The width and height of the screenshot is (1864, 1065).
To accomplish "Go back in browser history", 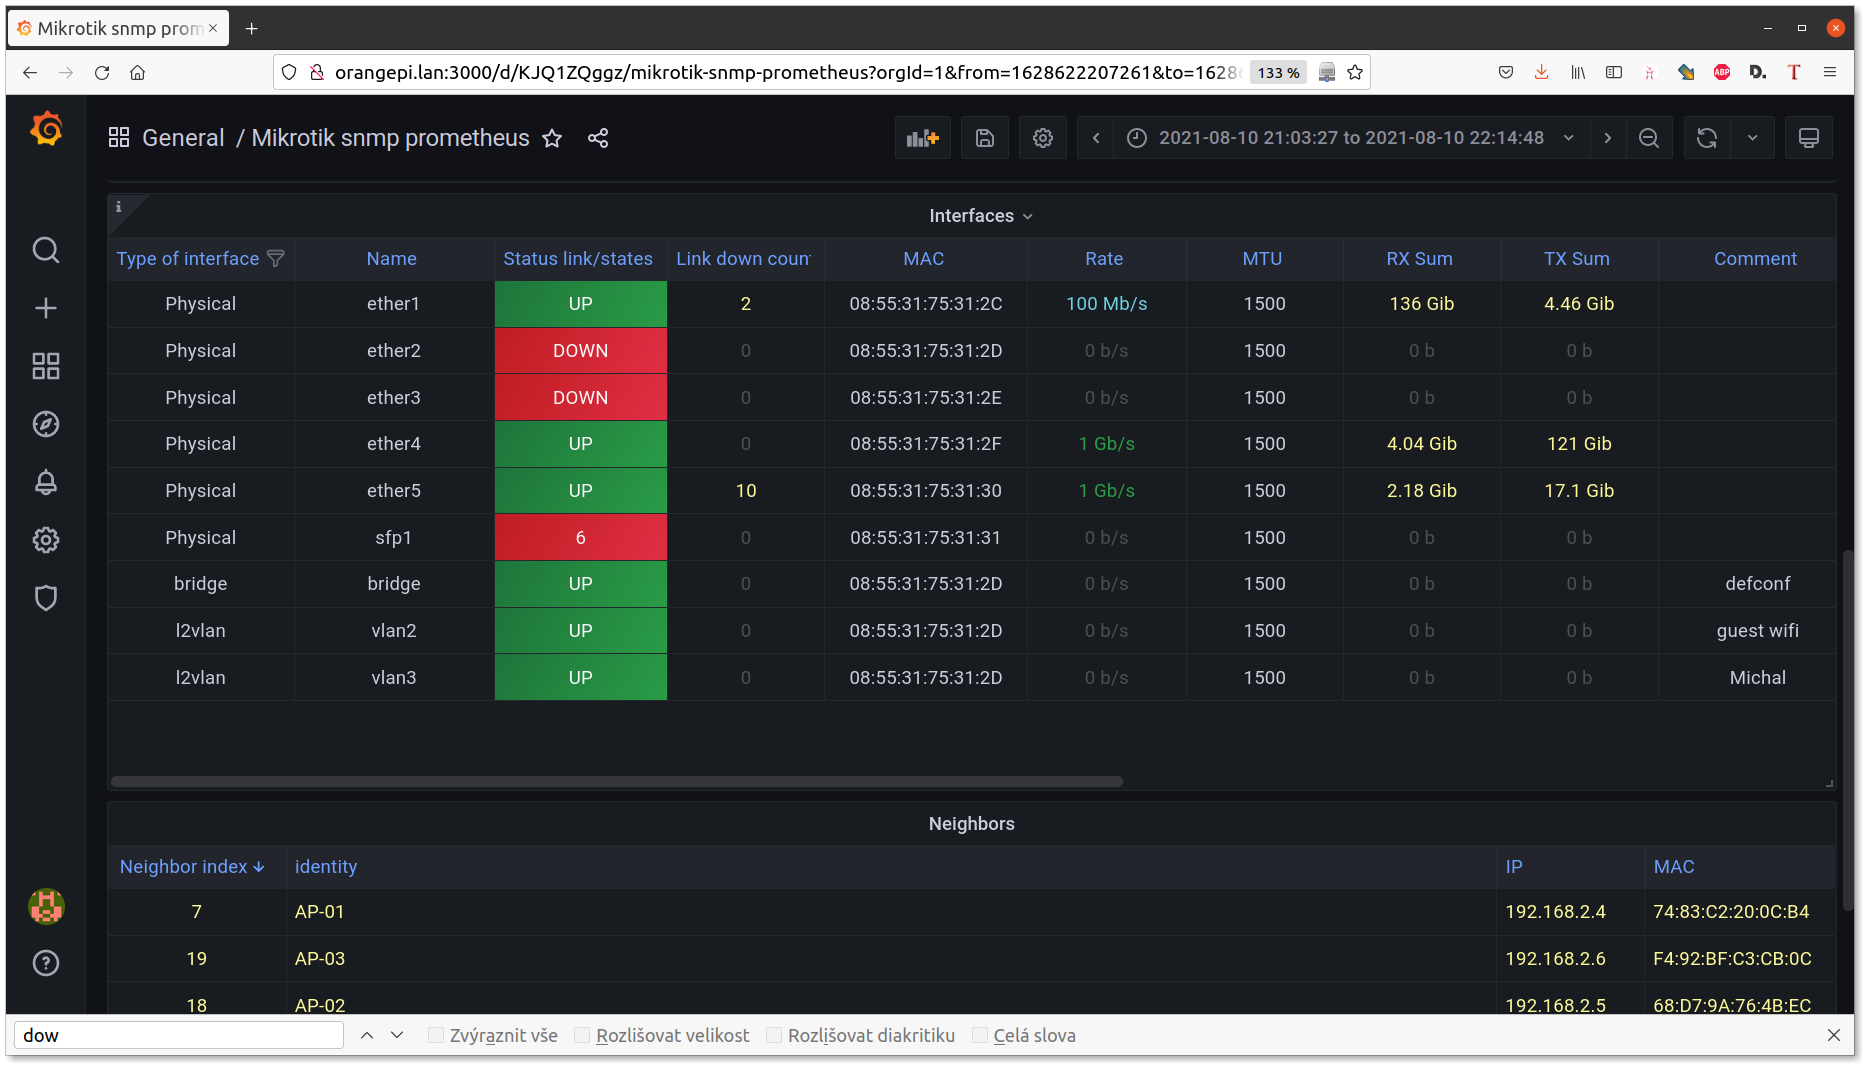I will pyautogui.click(x=30, y=72).
